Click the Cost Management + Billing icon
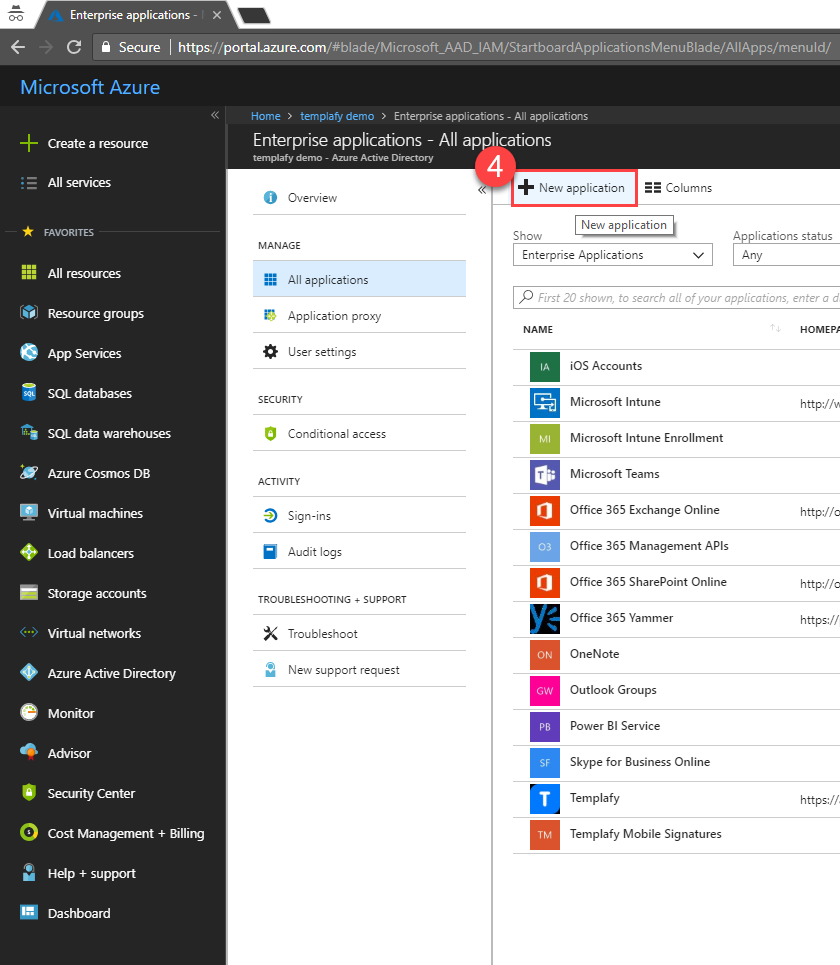840x965 pixels. point(28,833)
